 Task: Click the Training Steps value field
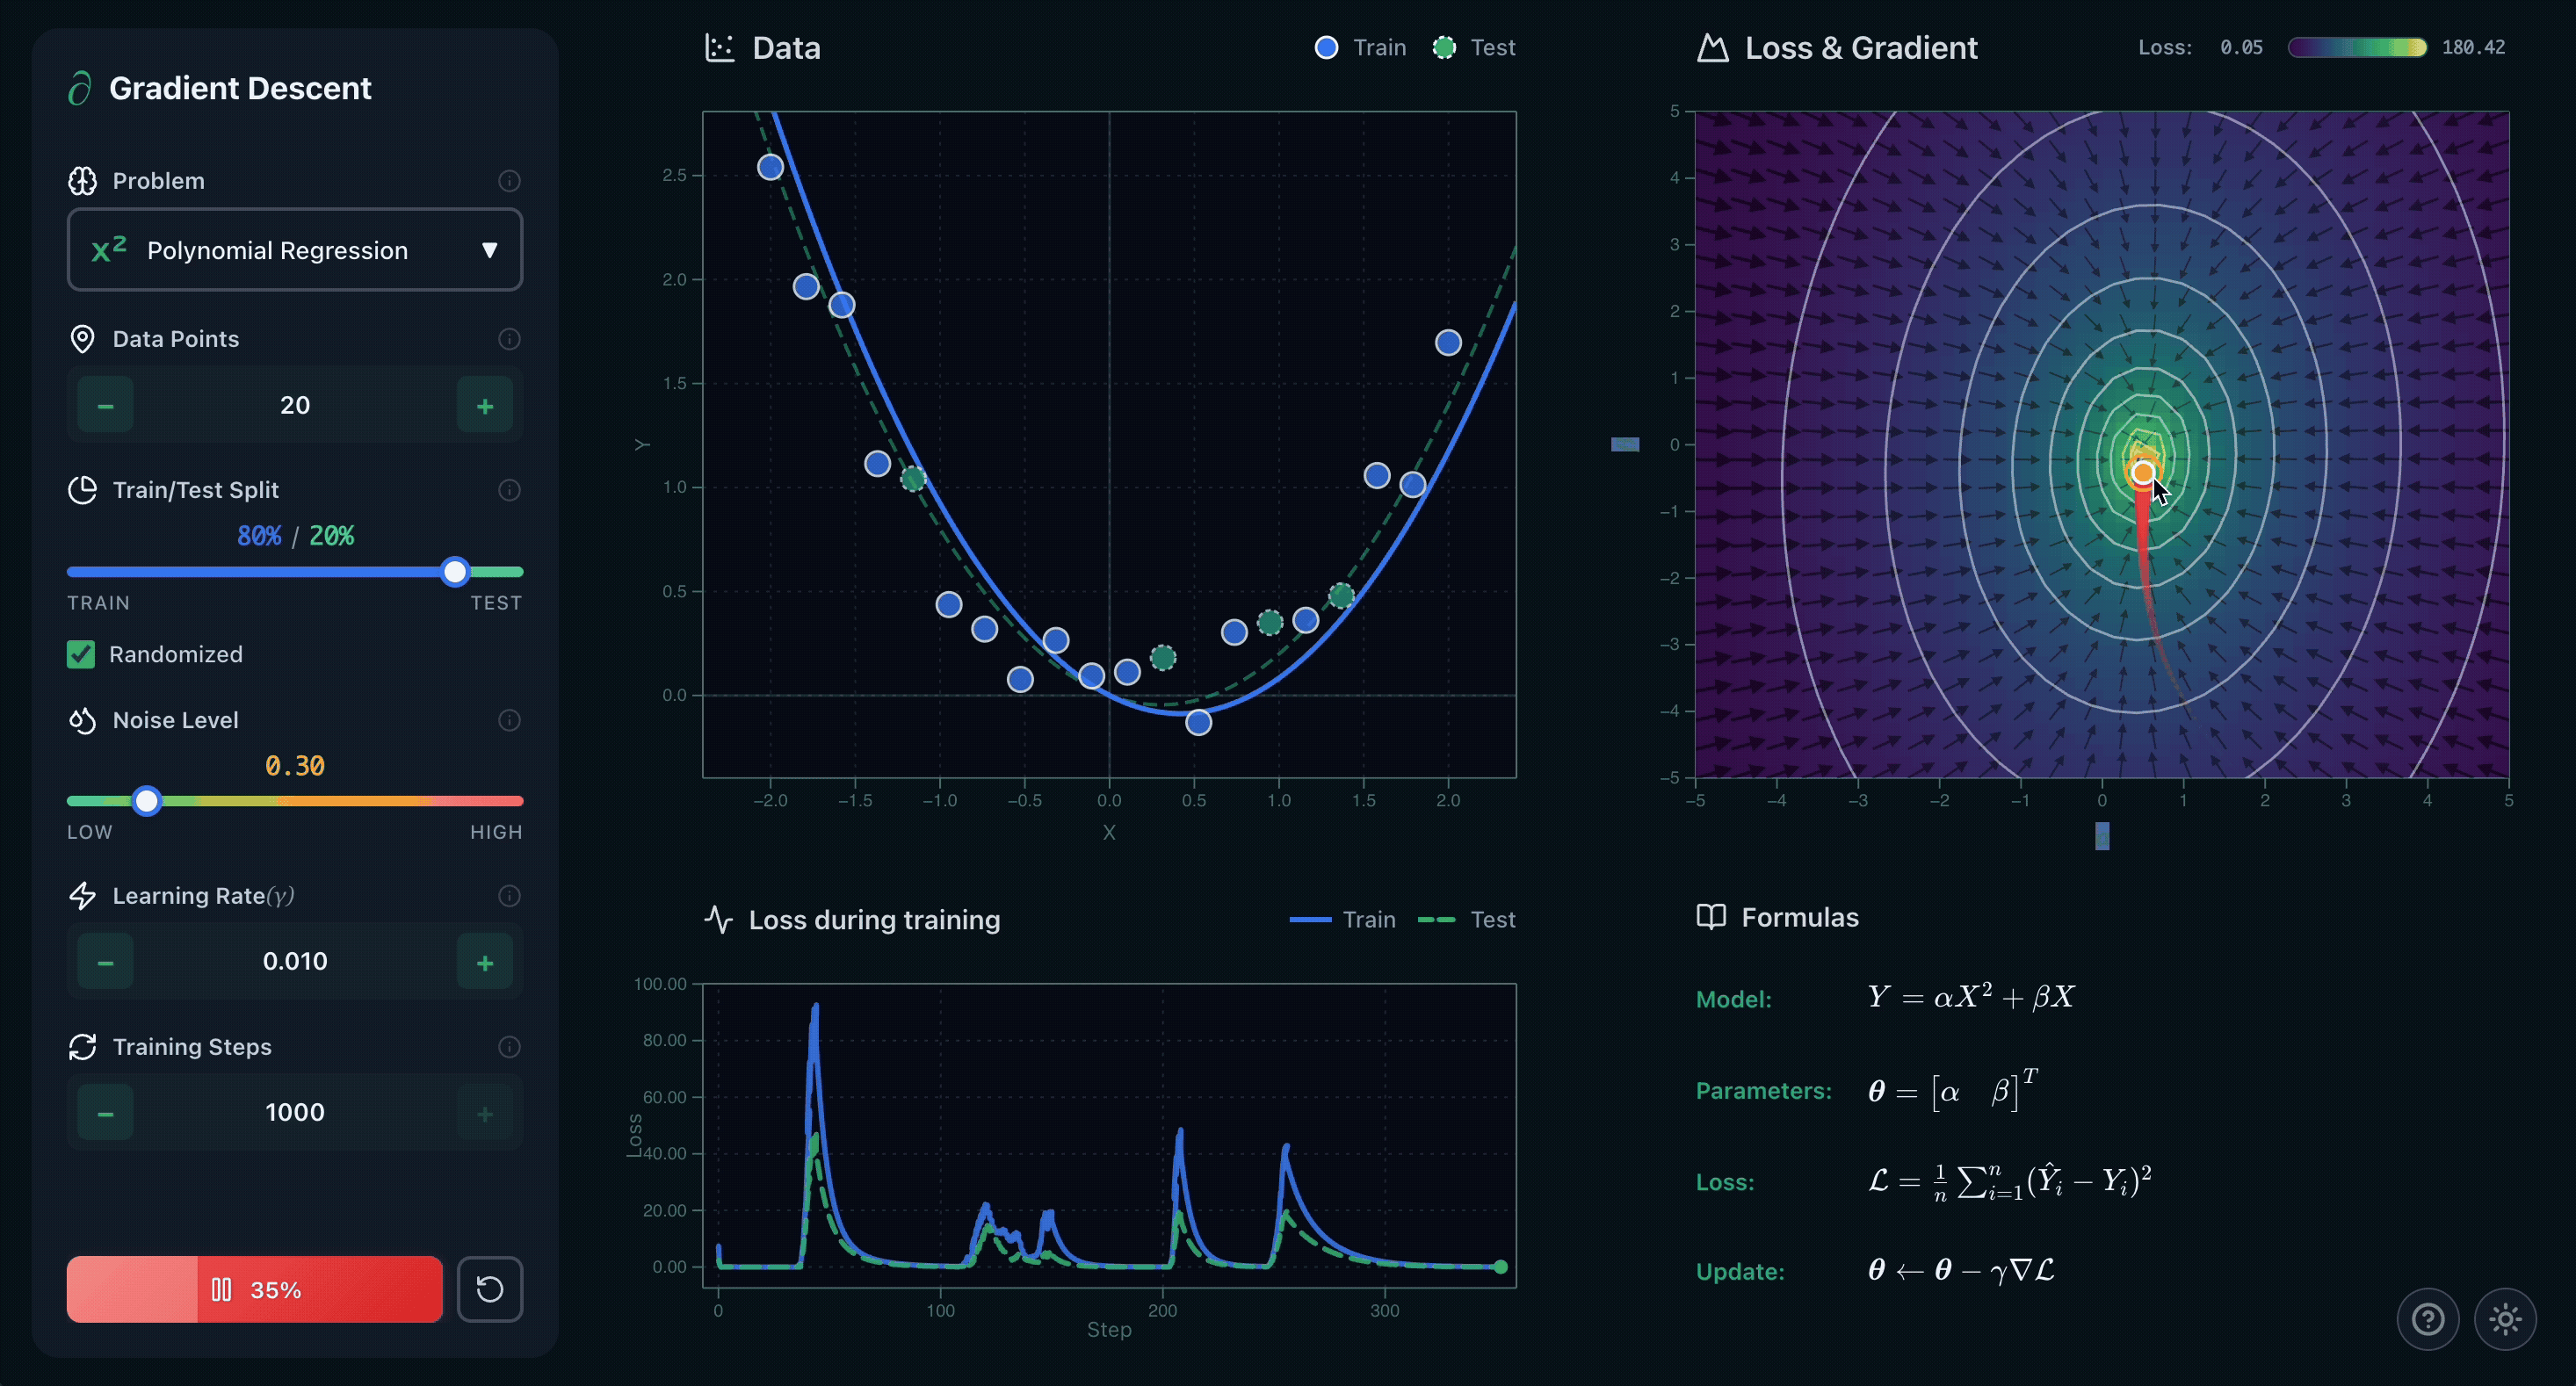click(294, 1111)
